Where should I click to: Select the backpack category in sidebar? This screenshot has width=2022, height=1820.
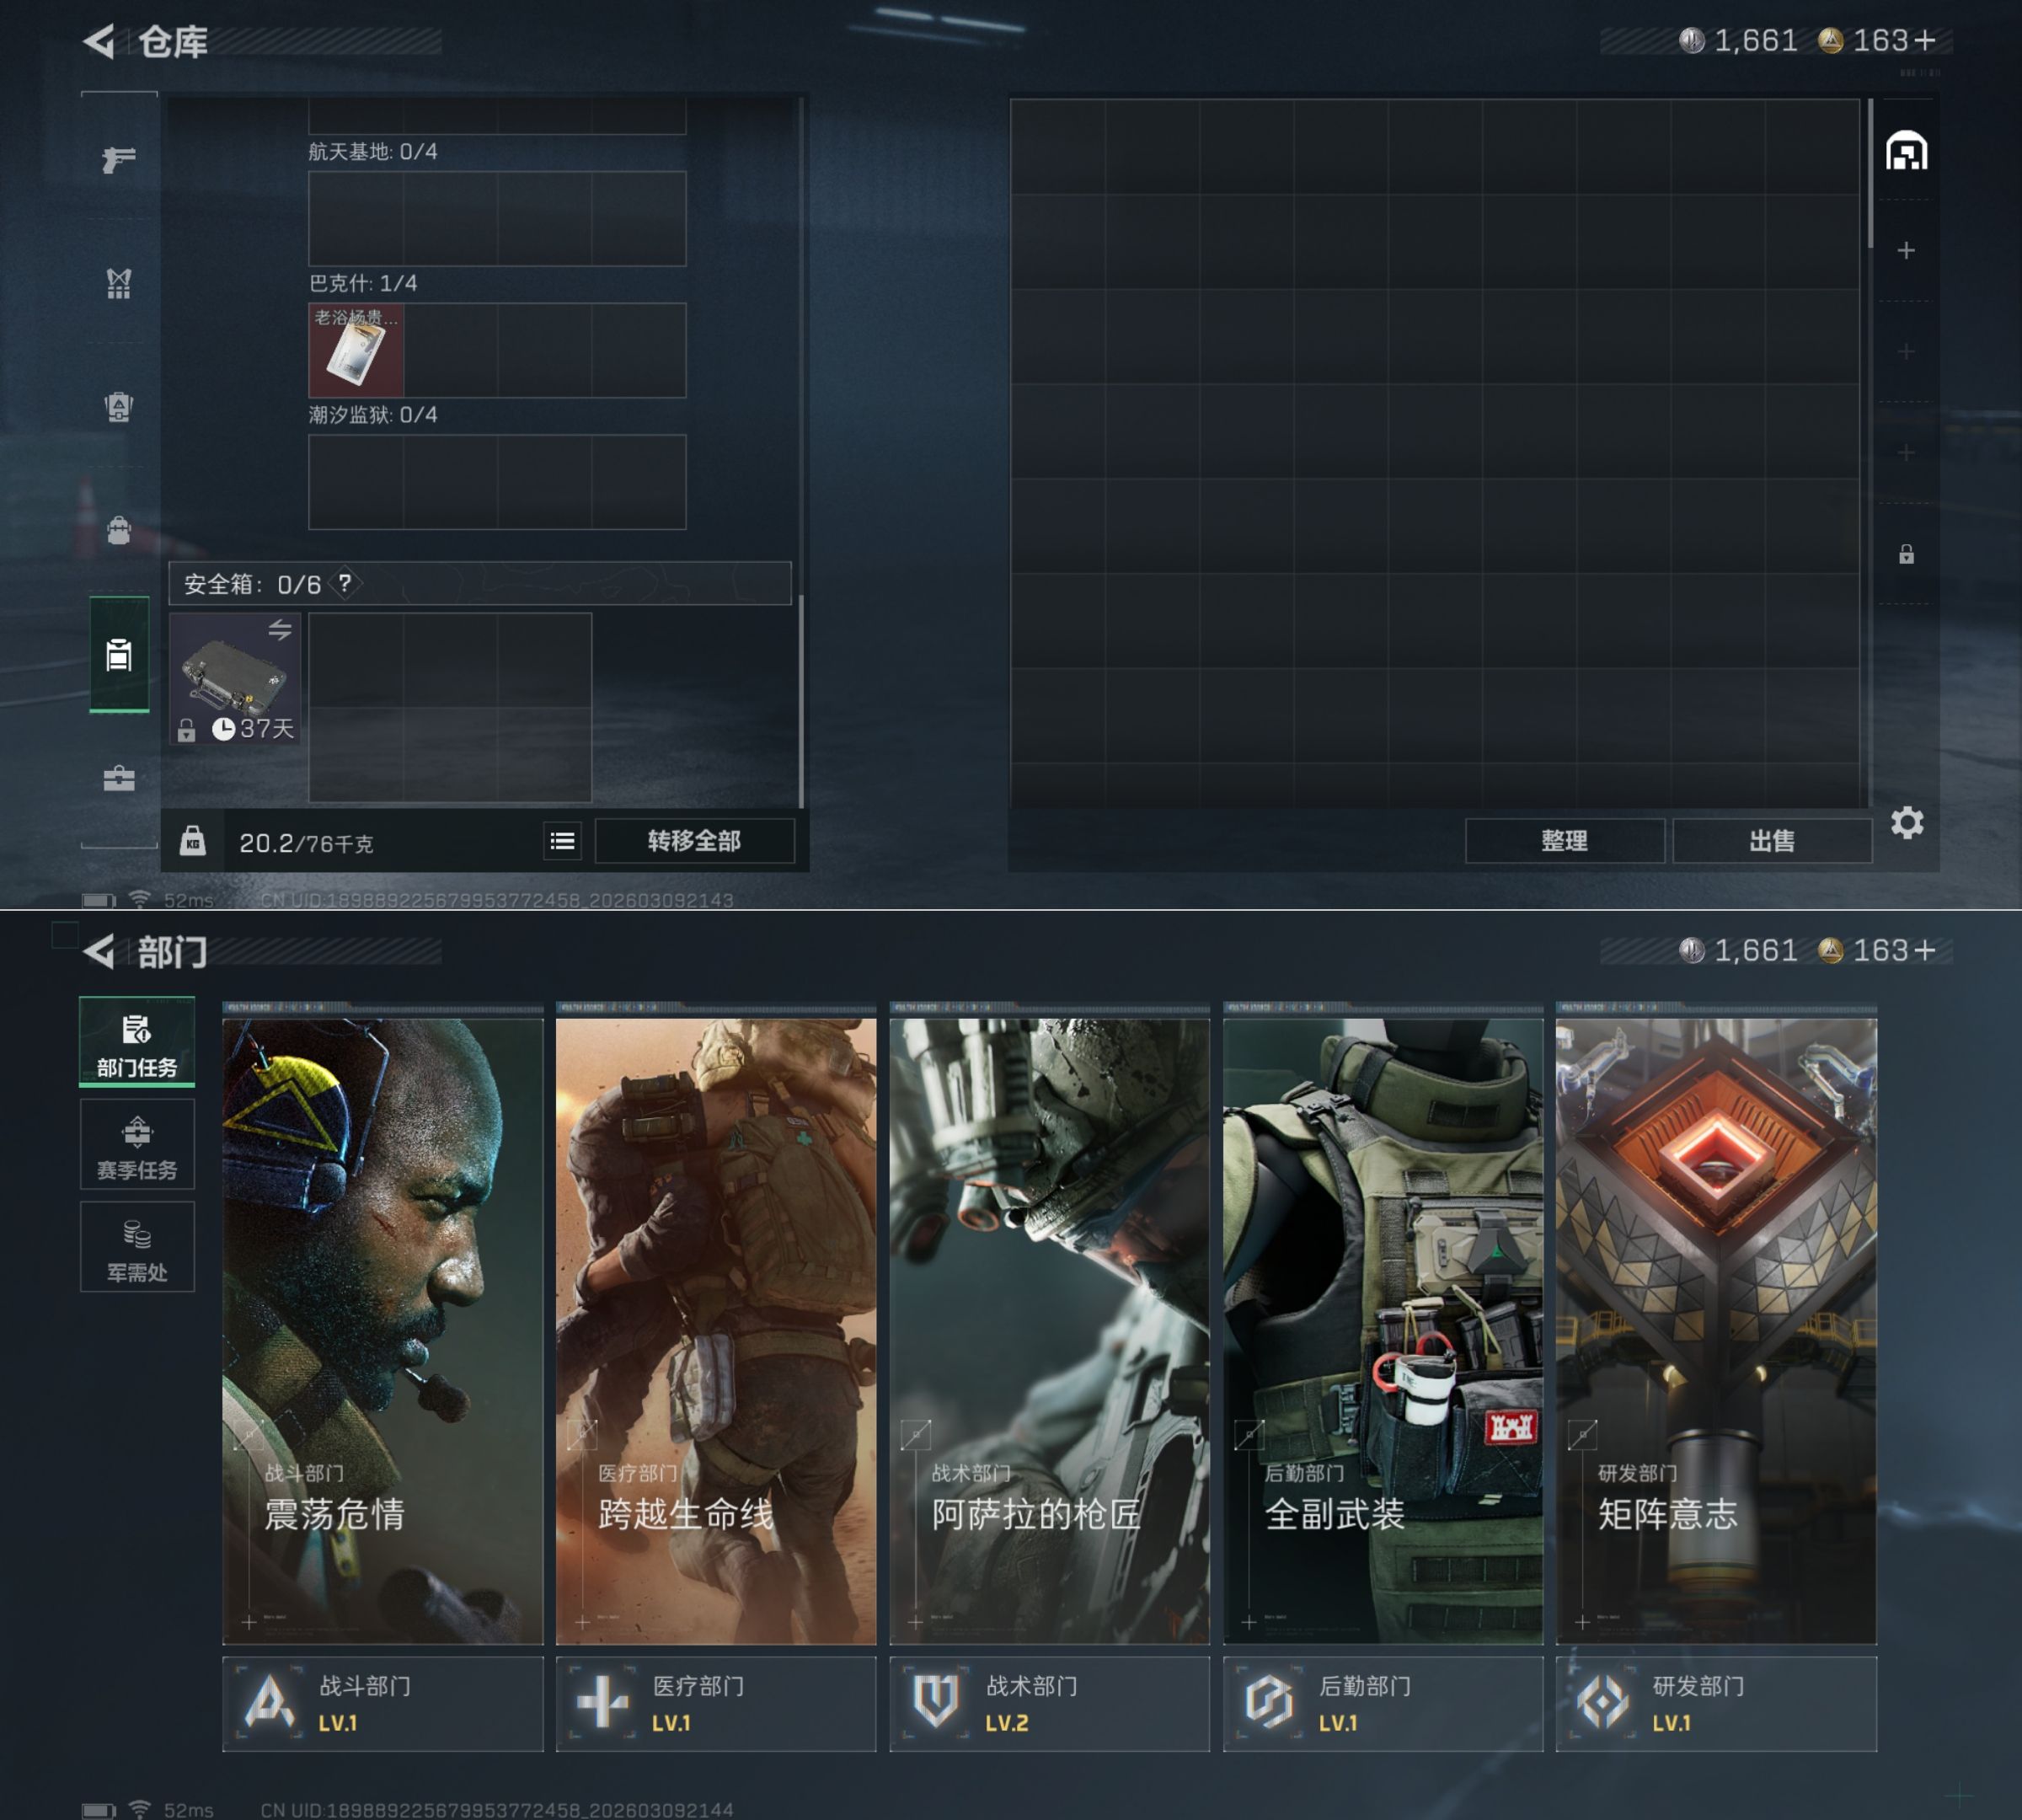(118, 530)
